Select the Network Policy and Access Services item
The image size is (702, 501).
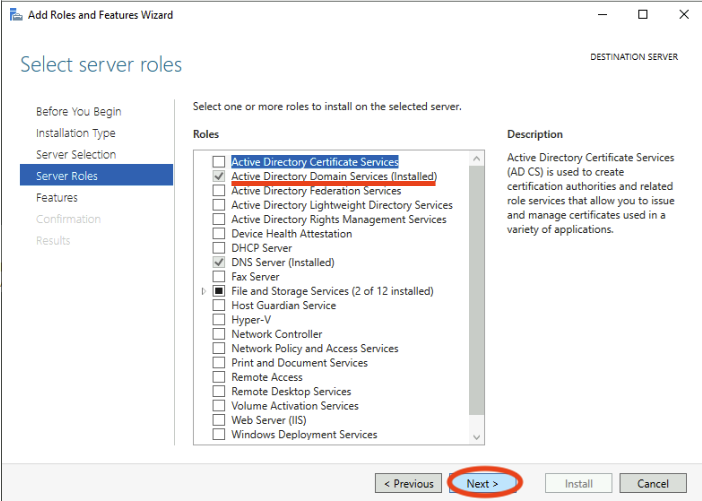pos(315,348)
